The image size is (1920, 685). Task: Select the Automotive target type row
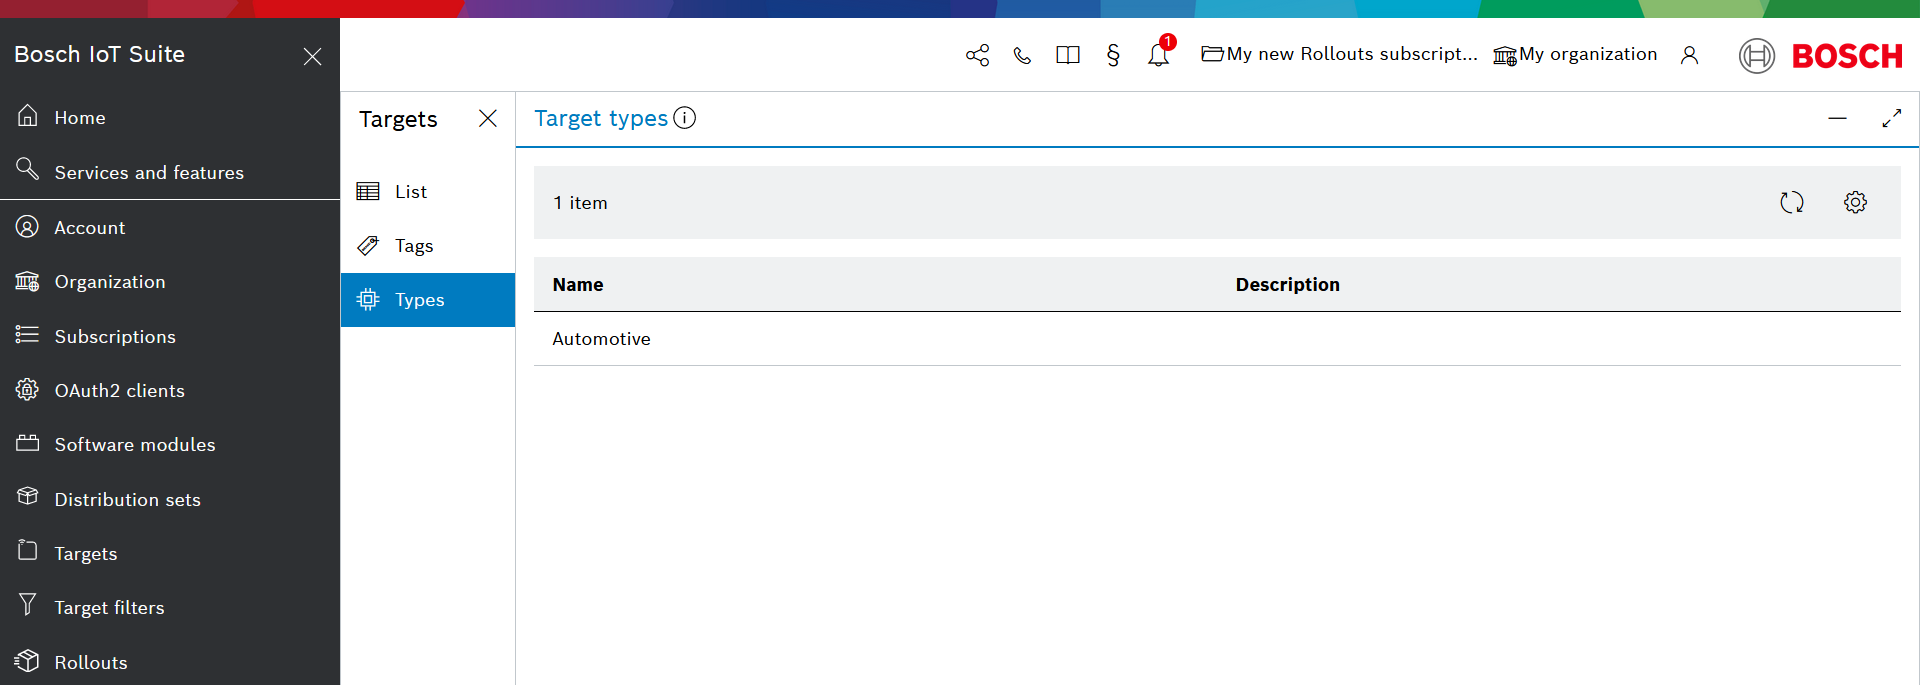pyautogui.click(x=601, y=339)
